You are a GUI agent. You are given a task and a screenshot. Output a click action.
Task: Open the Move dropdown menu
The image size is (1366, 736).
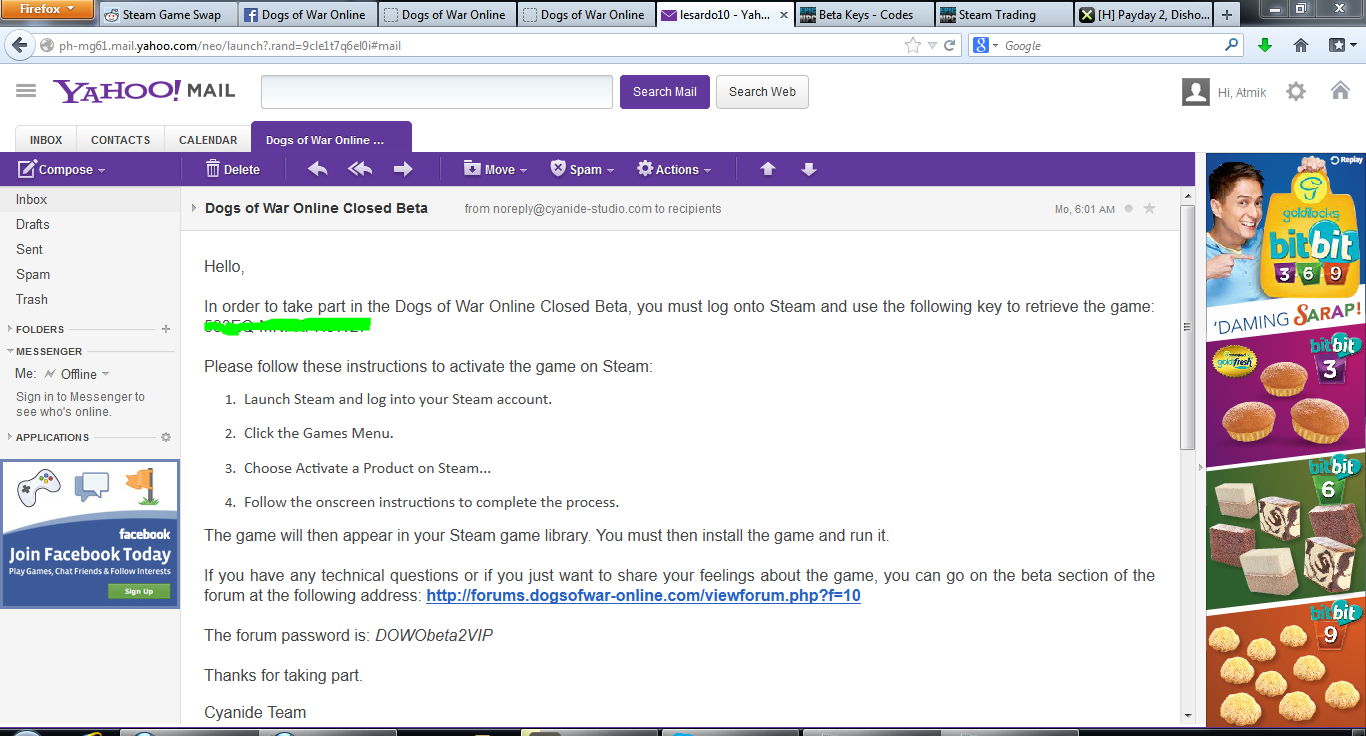(x=496, y=169)
